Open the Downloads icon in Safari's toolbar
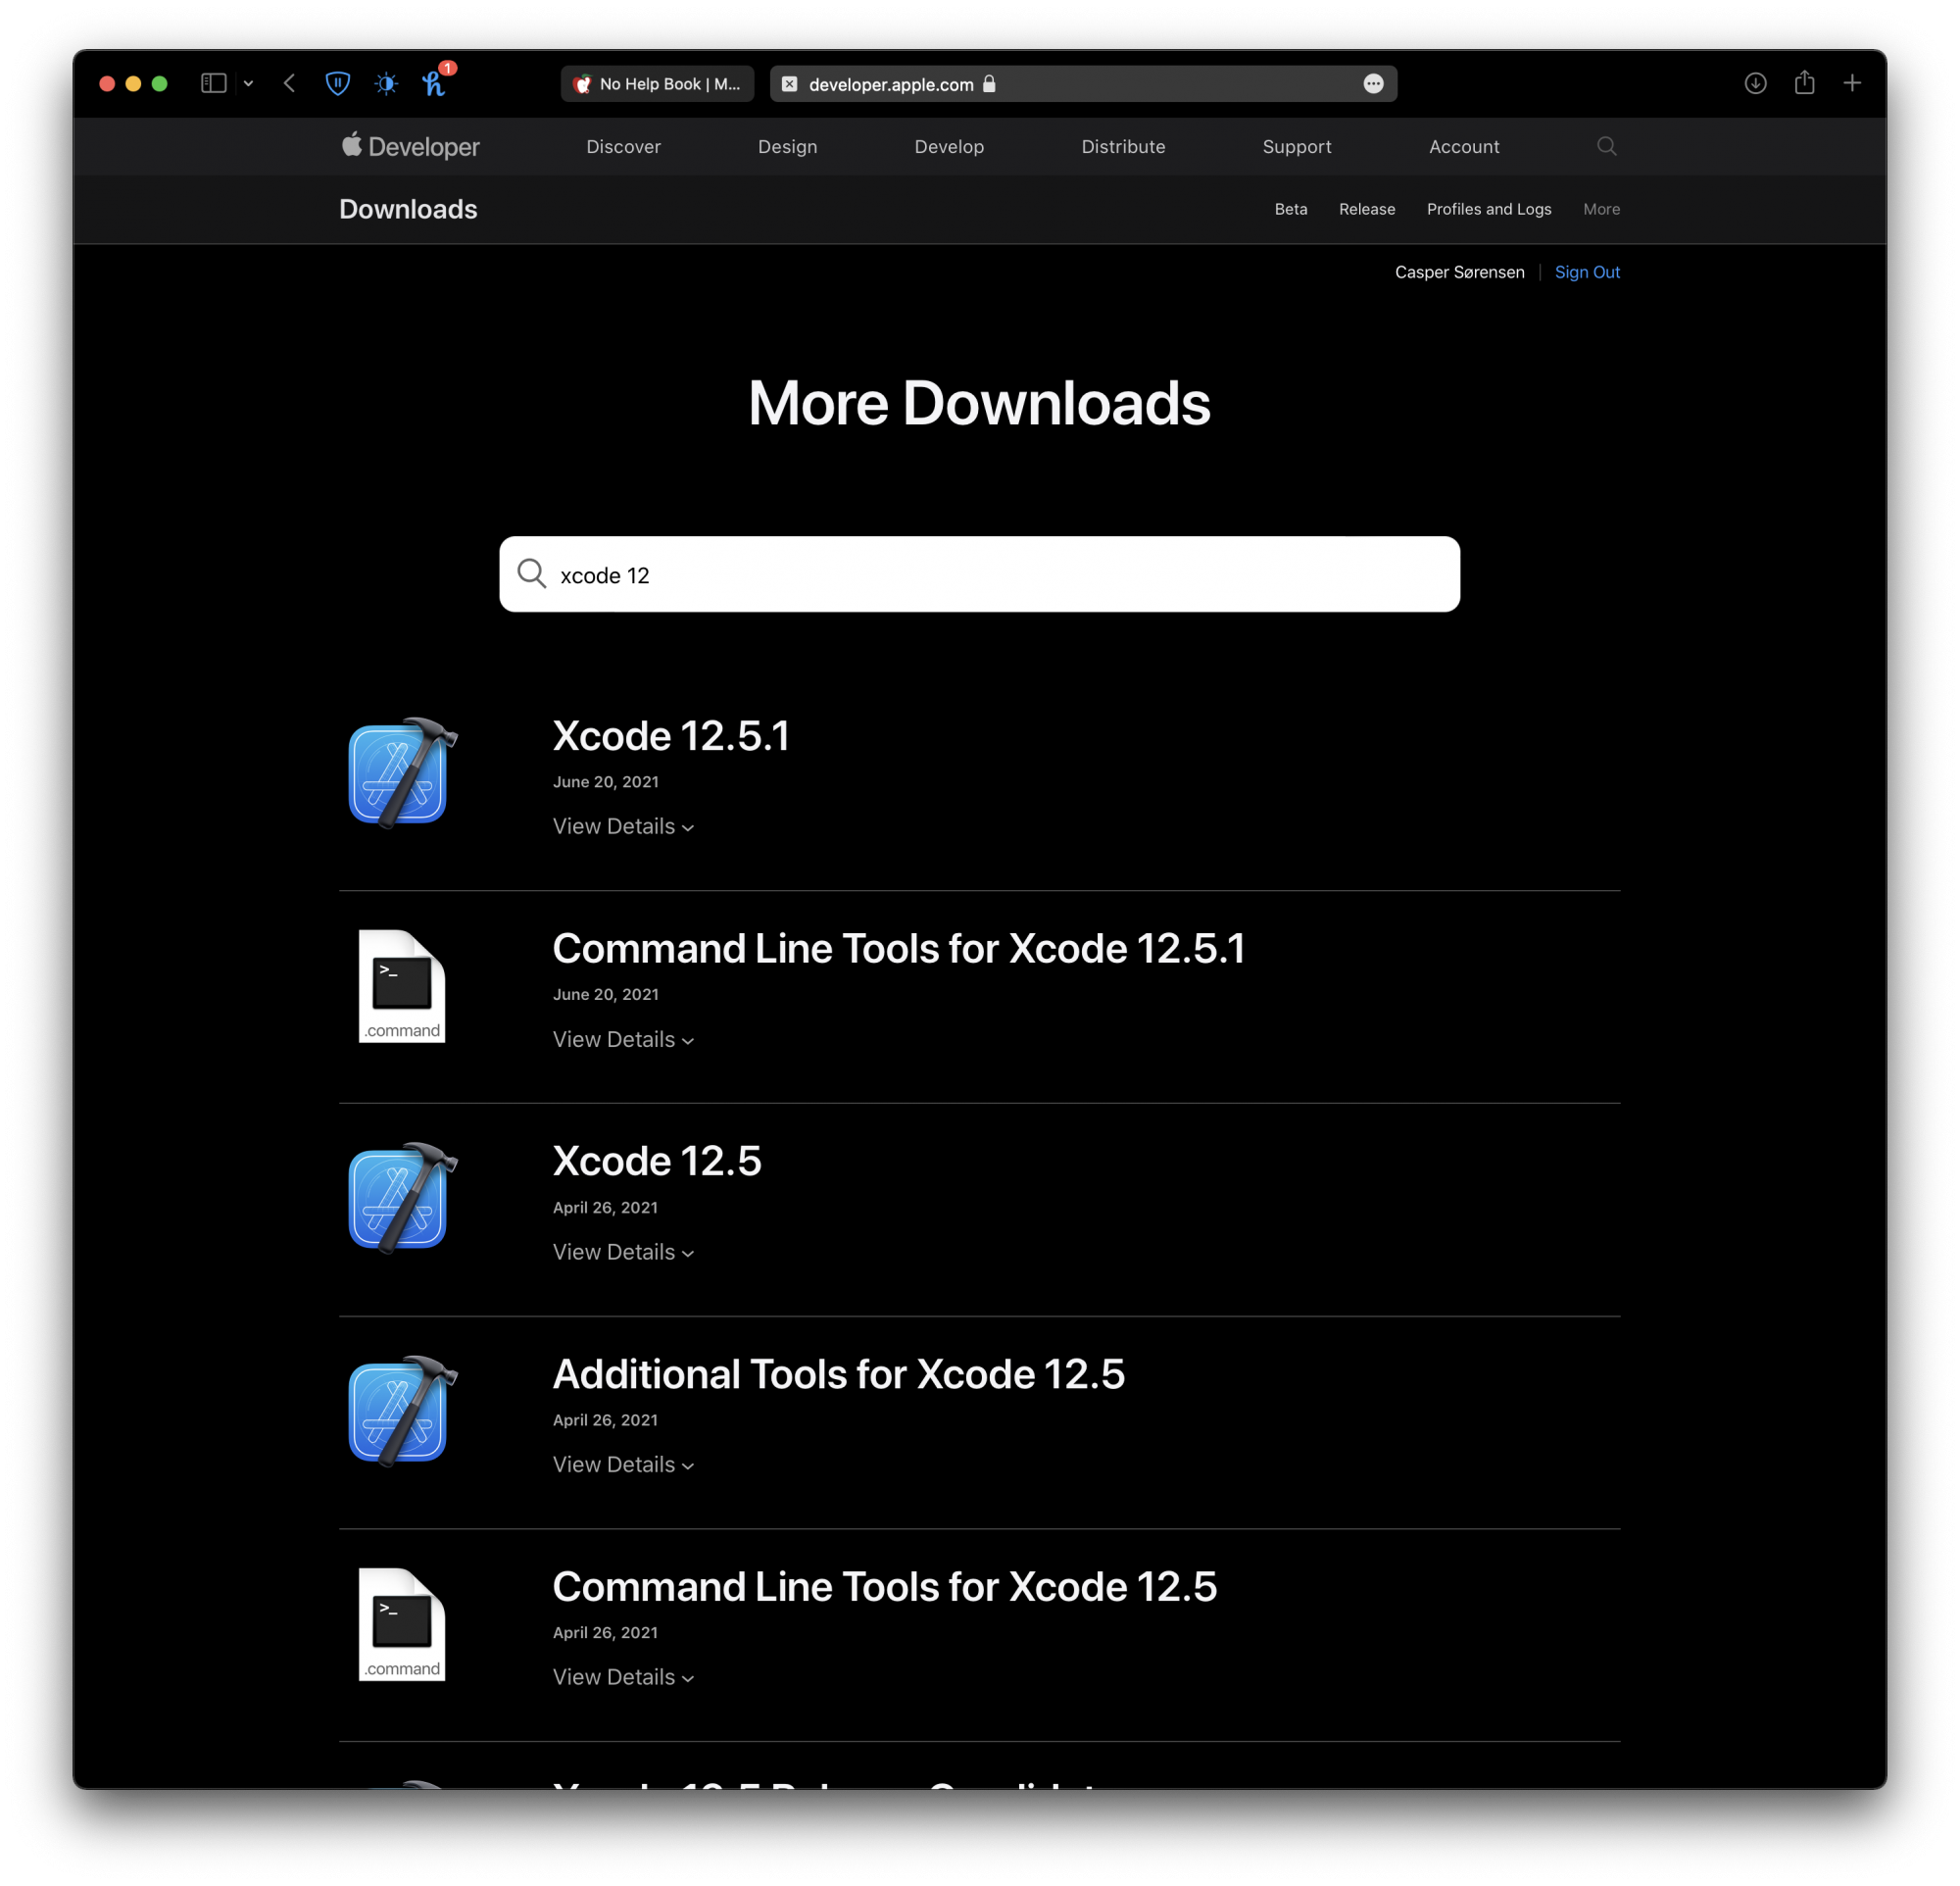 (x=1755, y=83)
